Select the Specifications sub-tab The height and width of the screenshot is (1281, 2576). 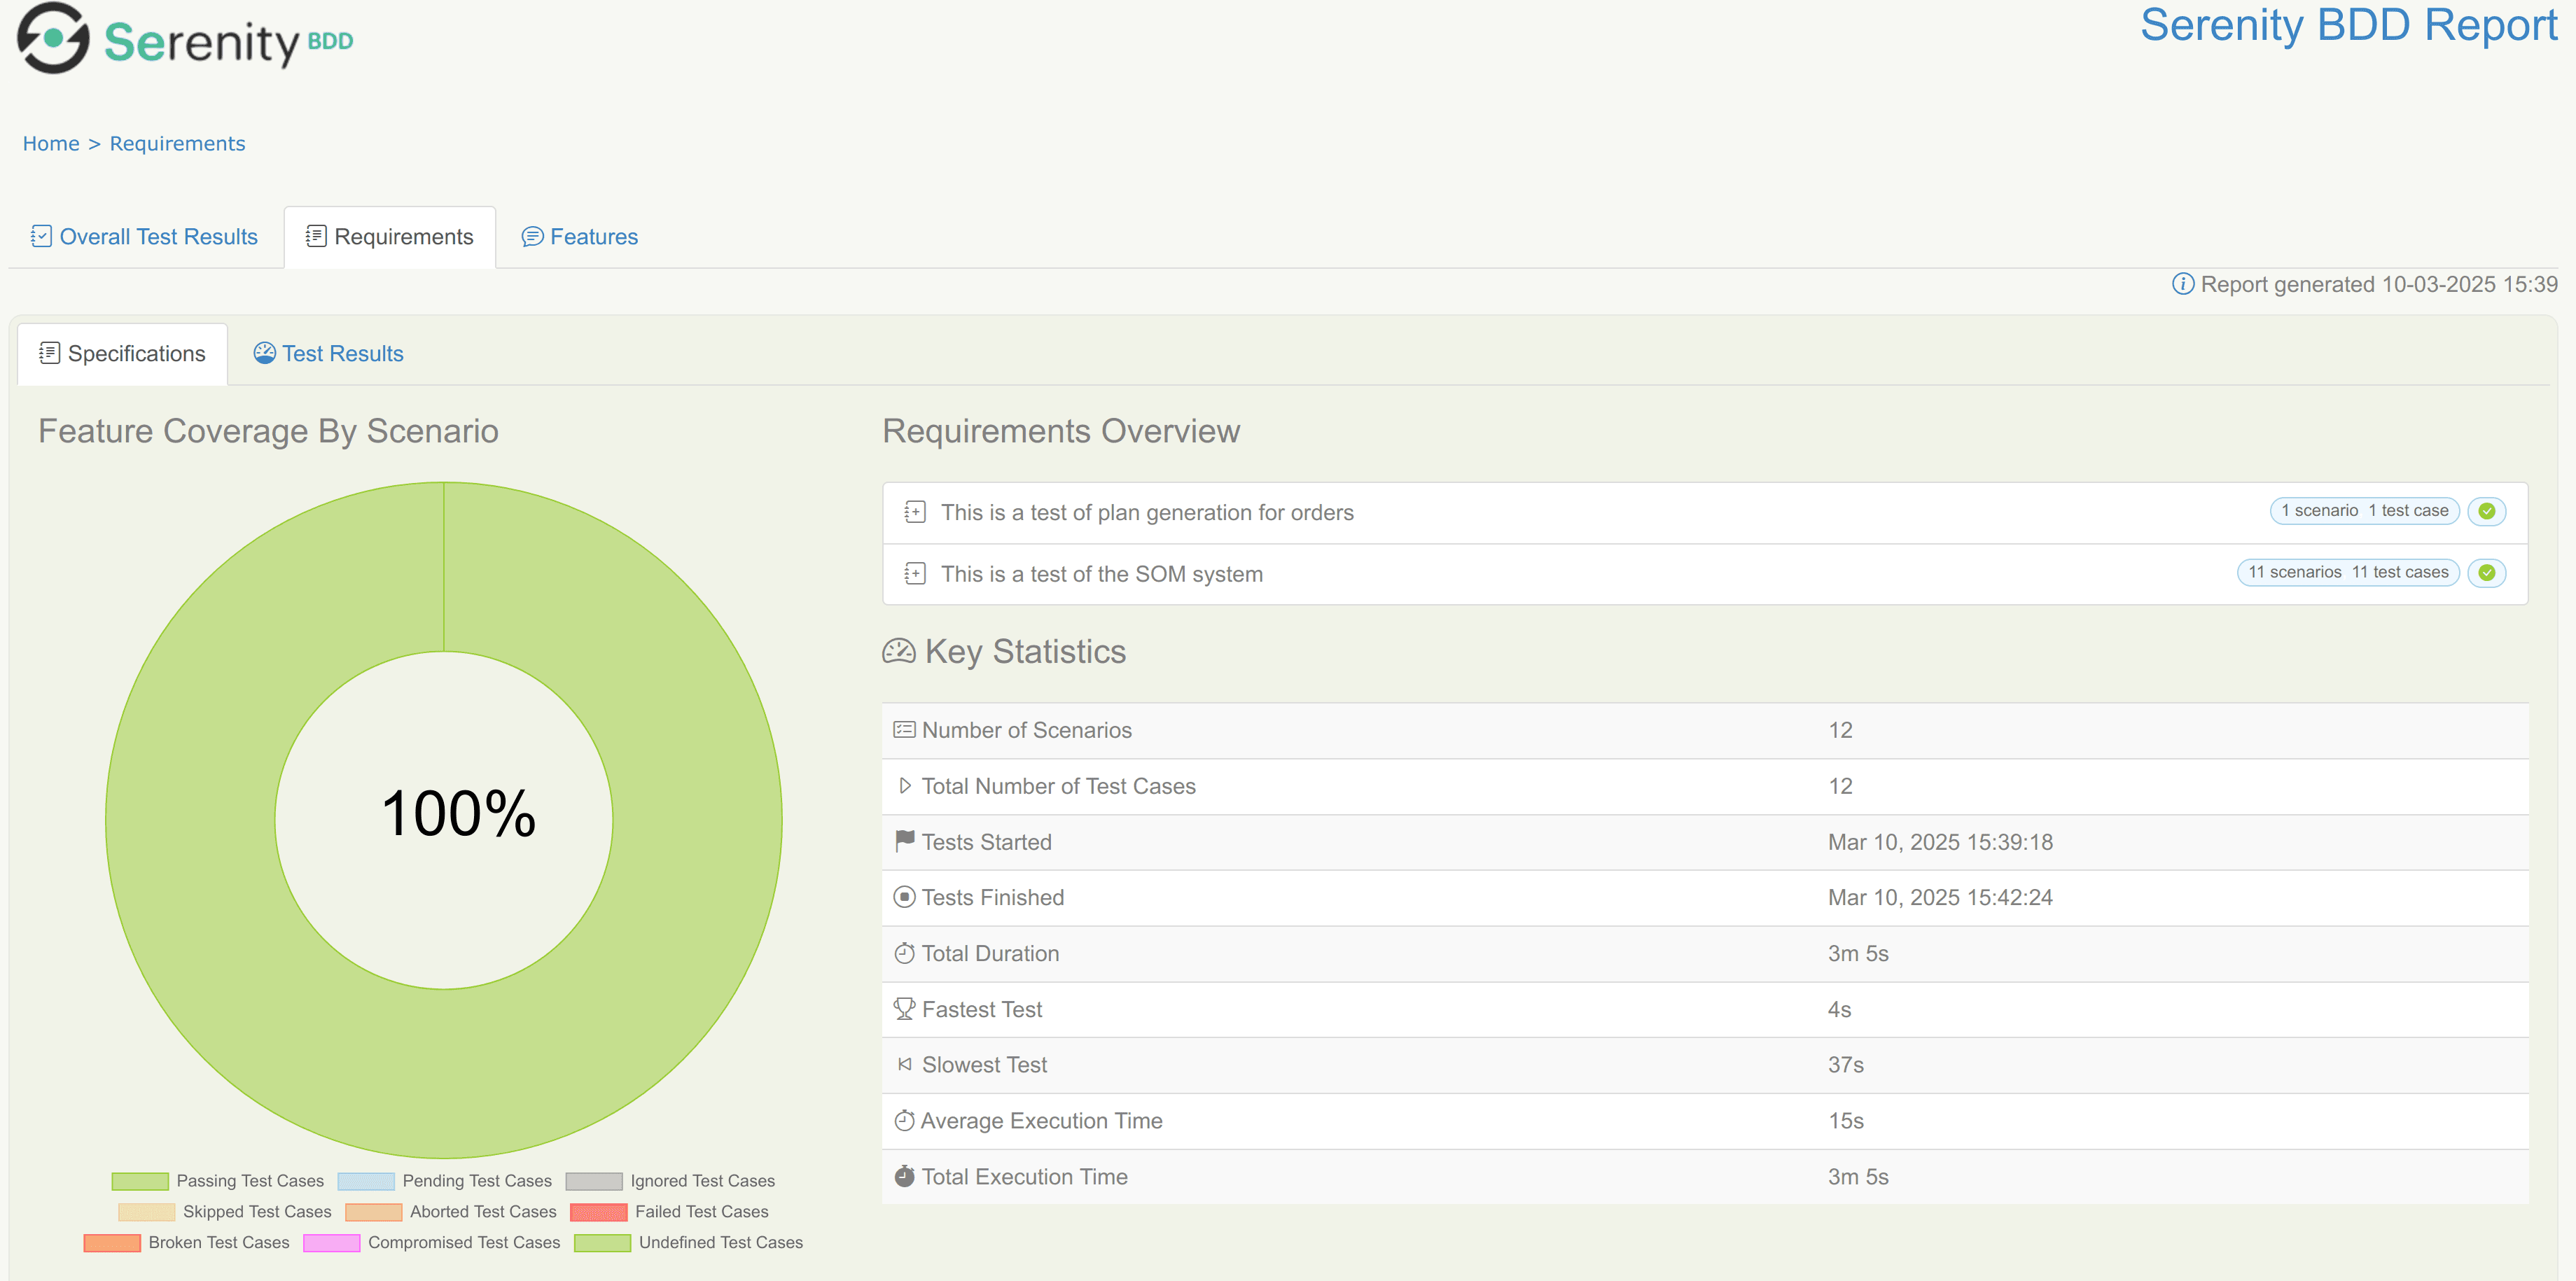122,354
